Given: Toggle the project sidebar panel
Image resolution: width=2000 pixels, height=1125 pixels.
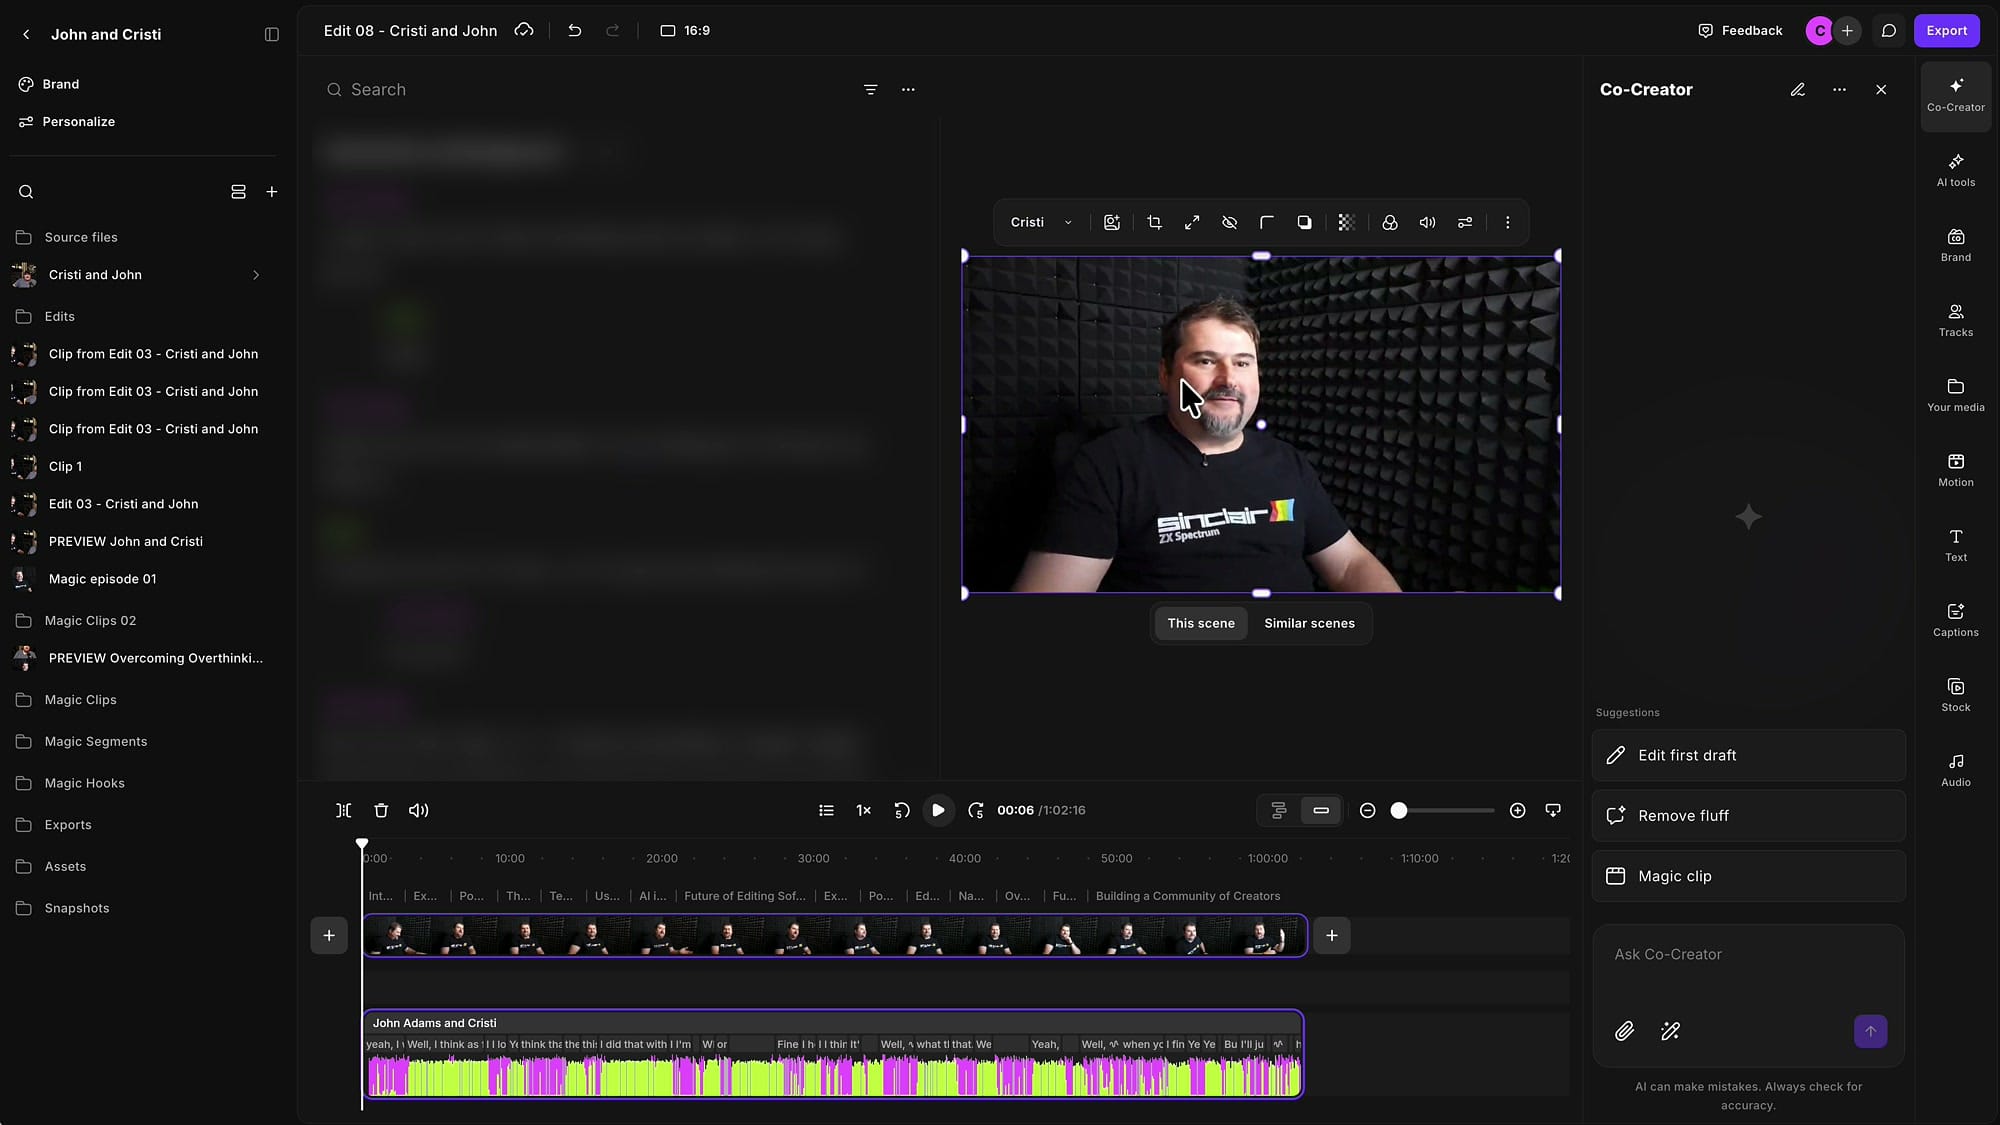Looking at the screenshot, I should click(x=272, y=34).
